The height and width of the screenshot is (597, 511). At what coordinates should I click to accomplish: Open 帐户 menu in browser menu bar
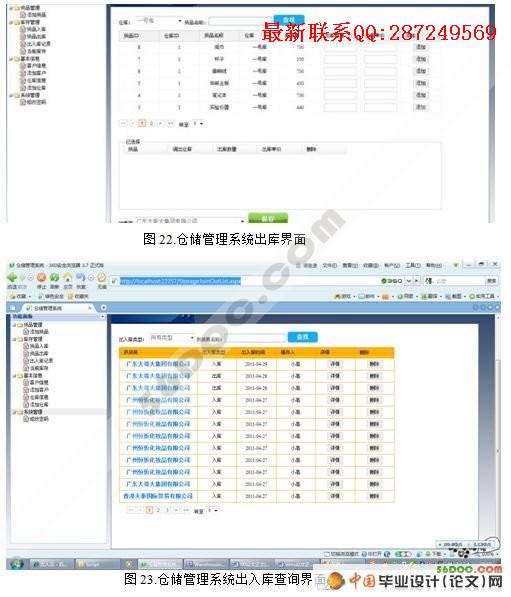[391, 265]
